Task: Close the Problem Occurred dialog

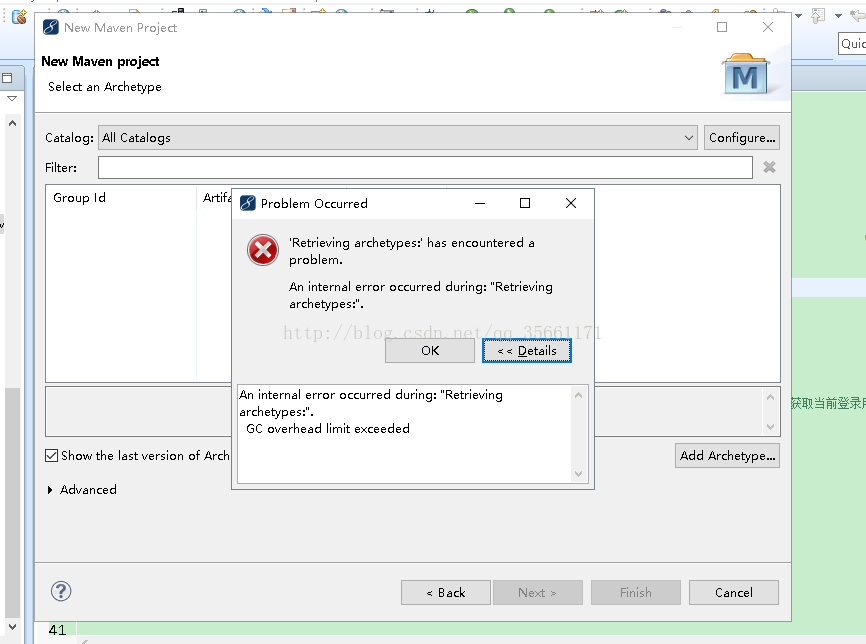Action: tap(571, 203)
